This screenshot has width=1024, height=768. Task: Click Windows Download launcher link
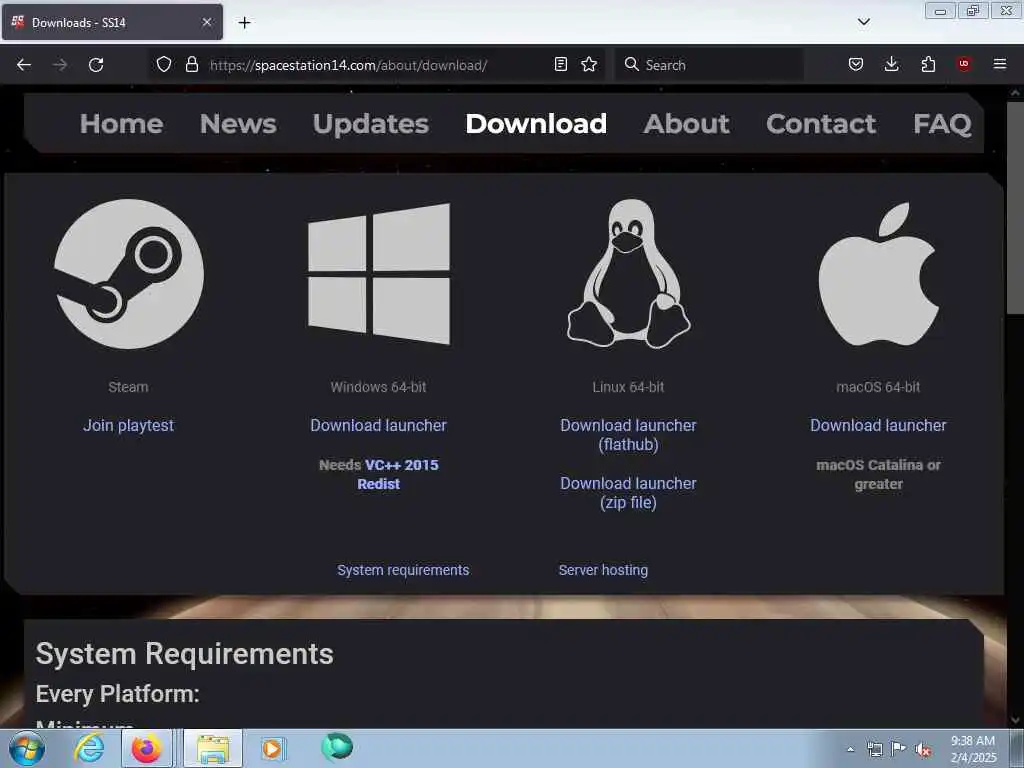(379, 425)
